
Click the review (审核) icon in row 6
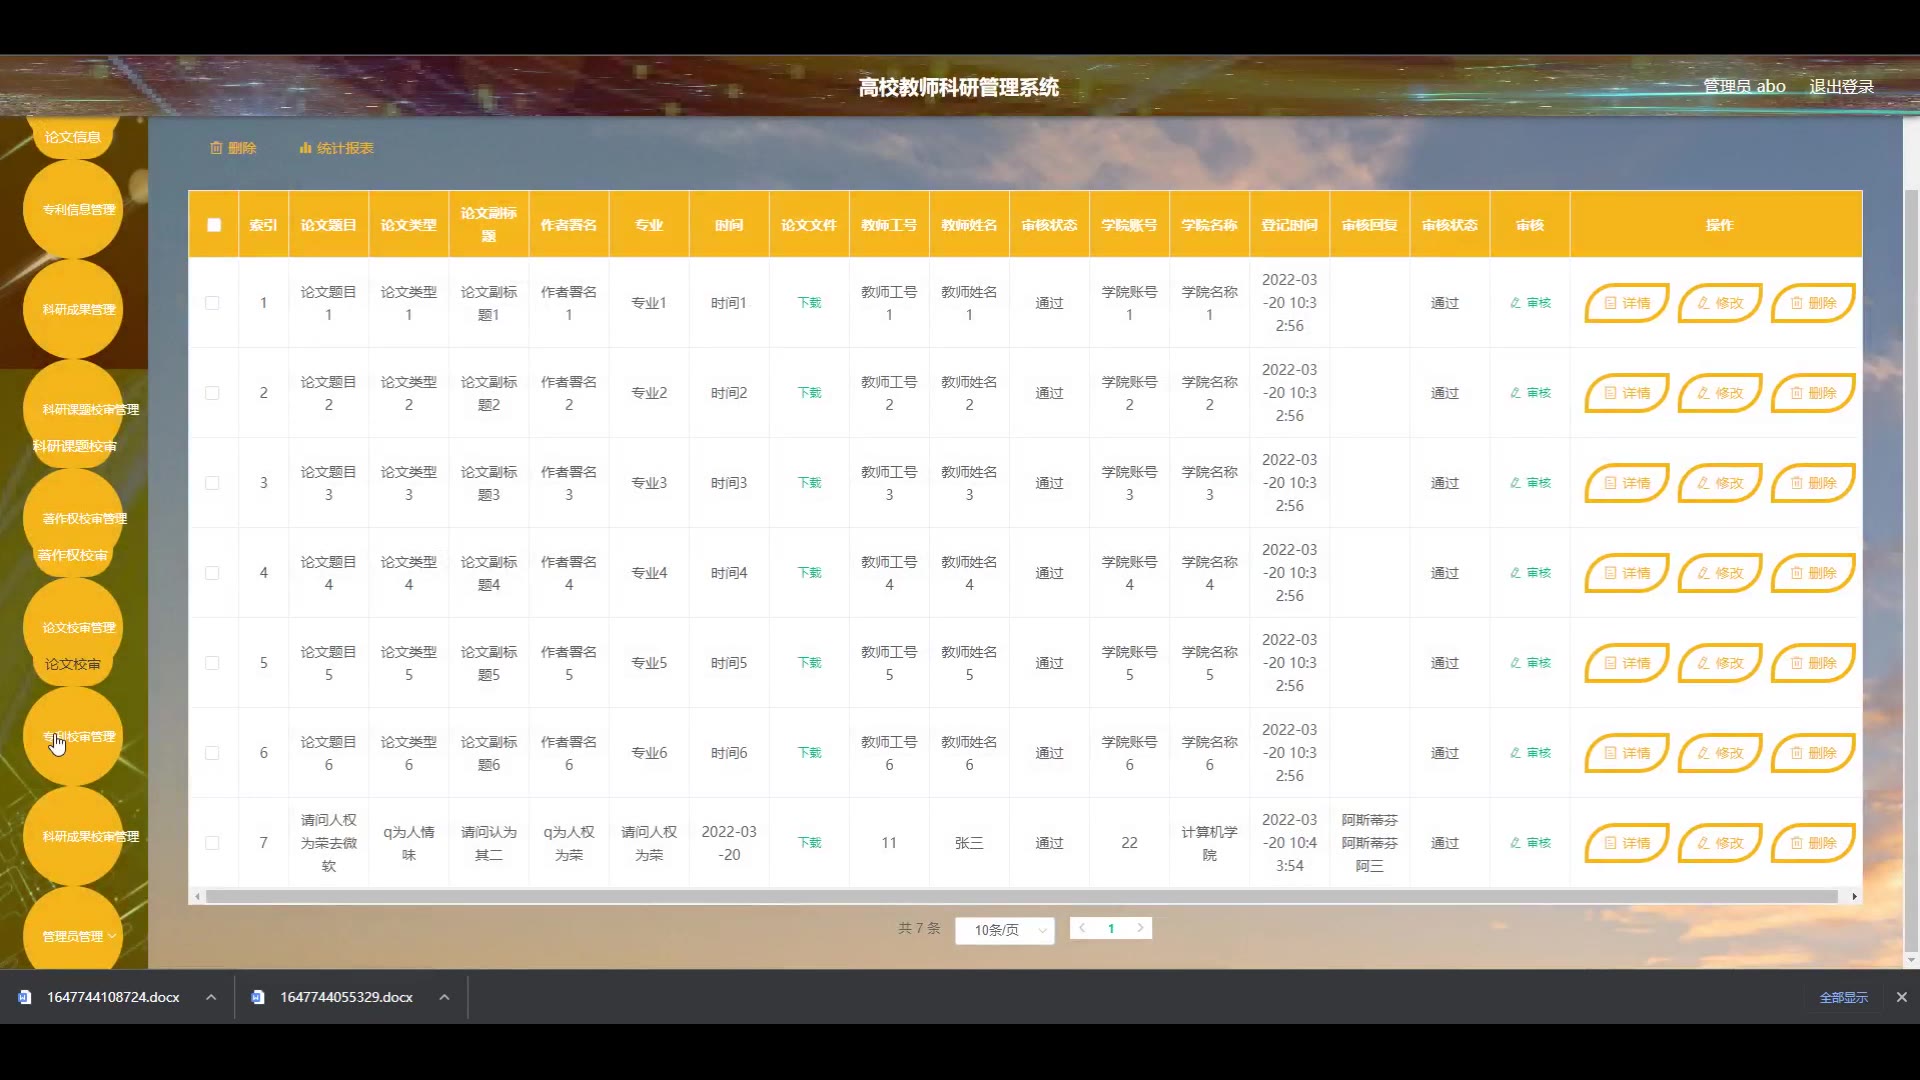[1530, 753]
